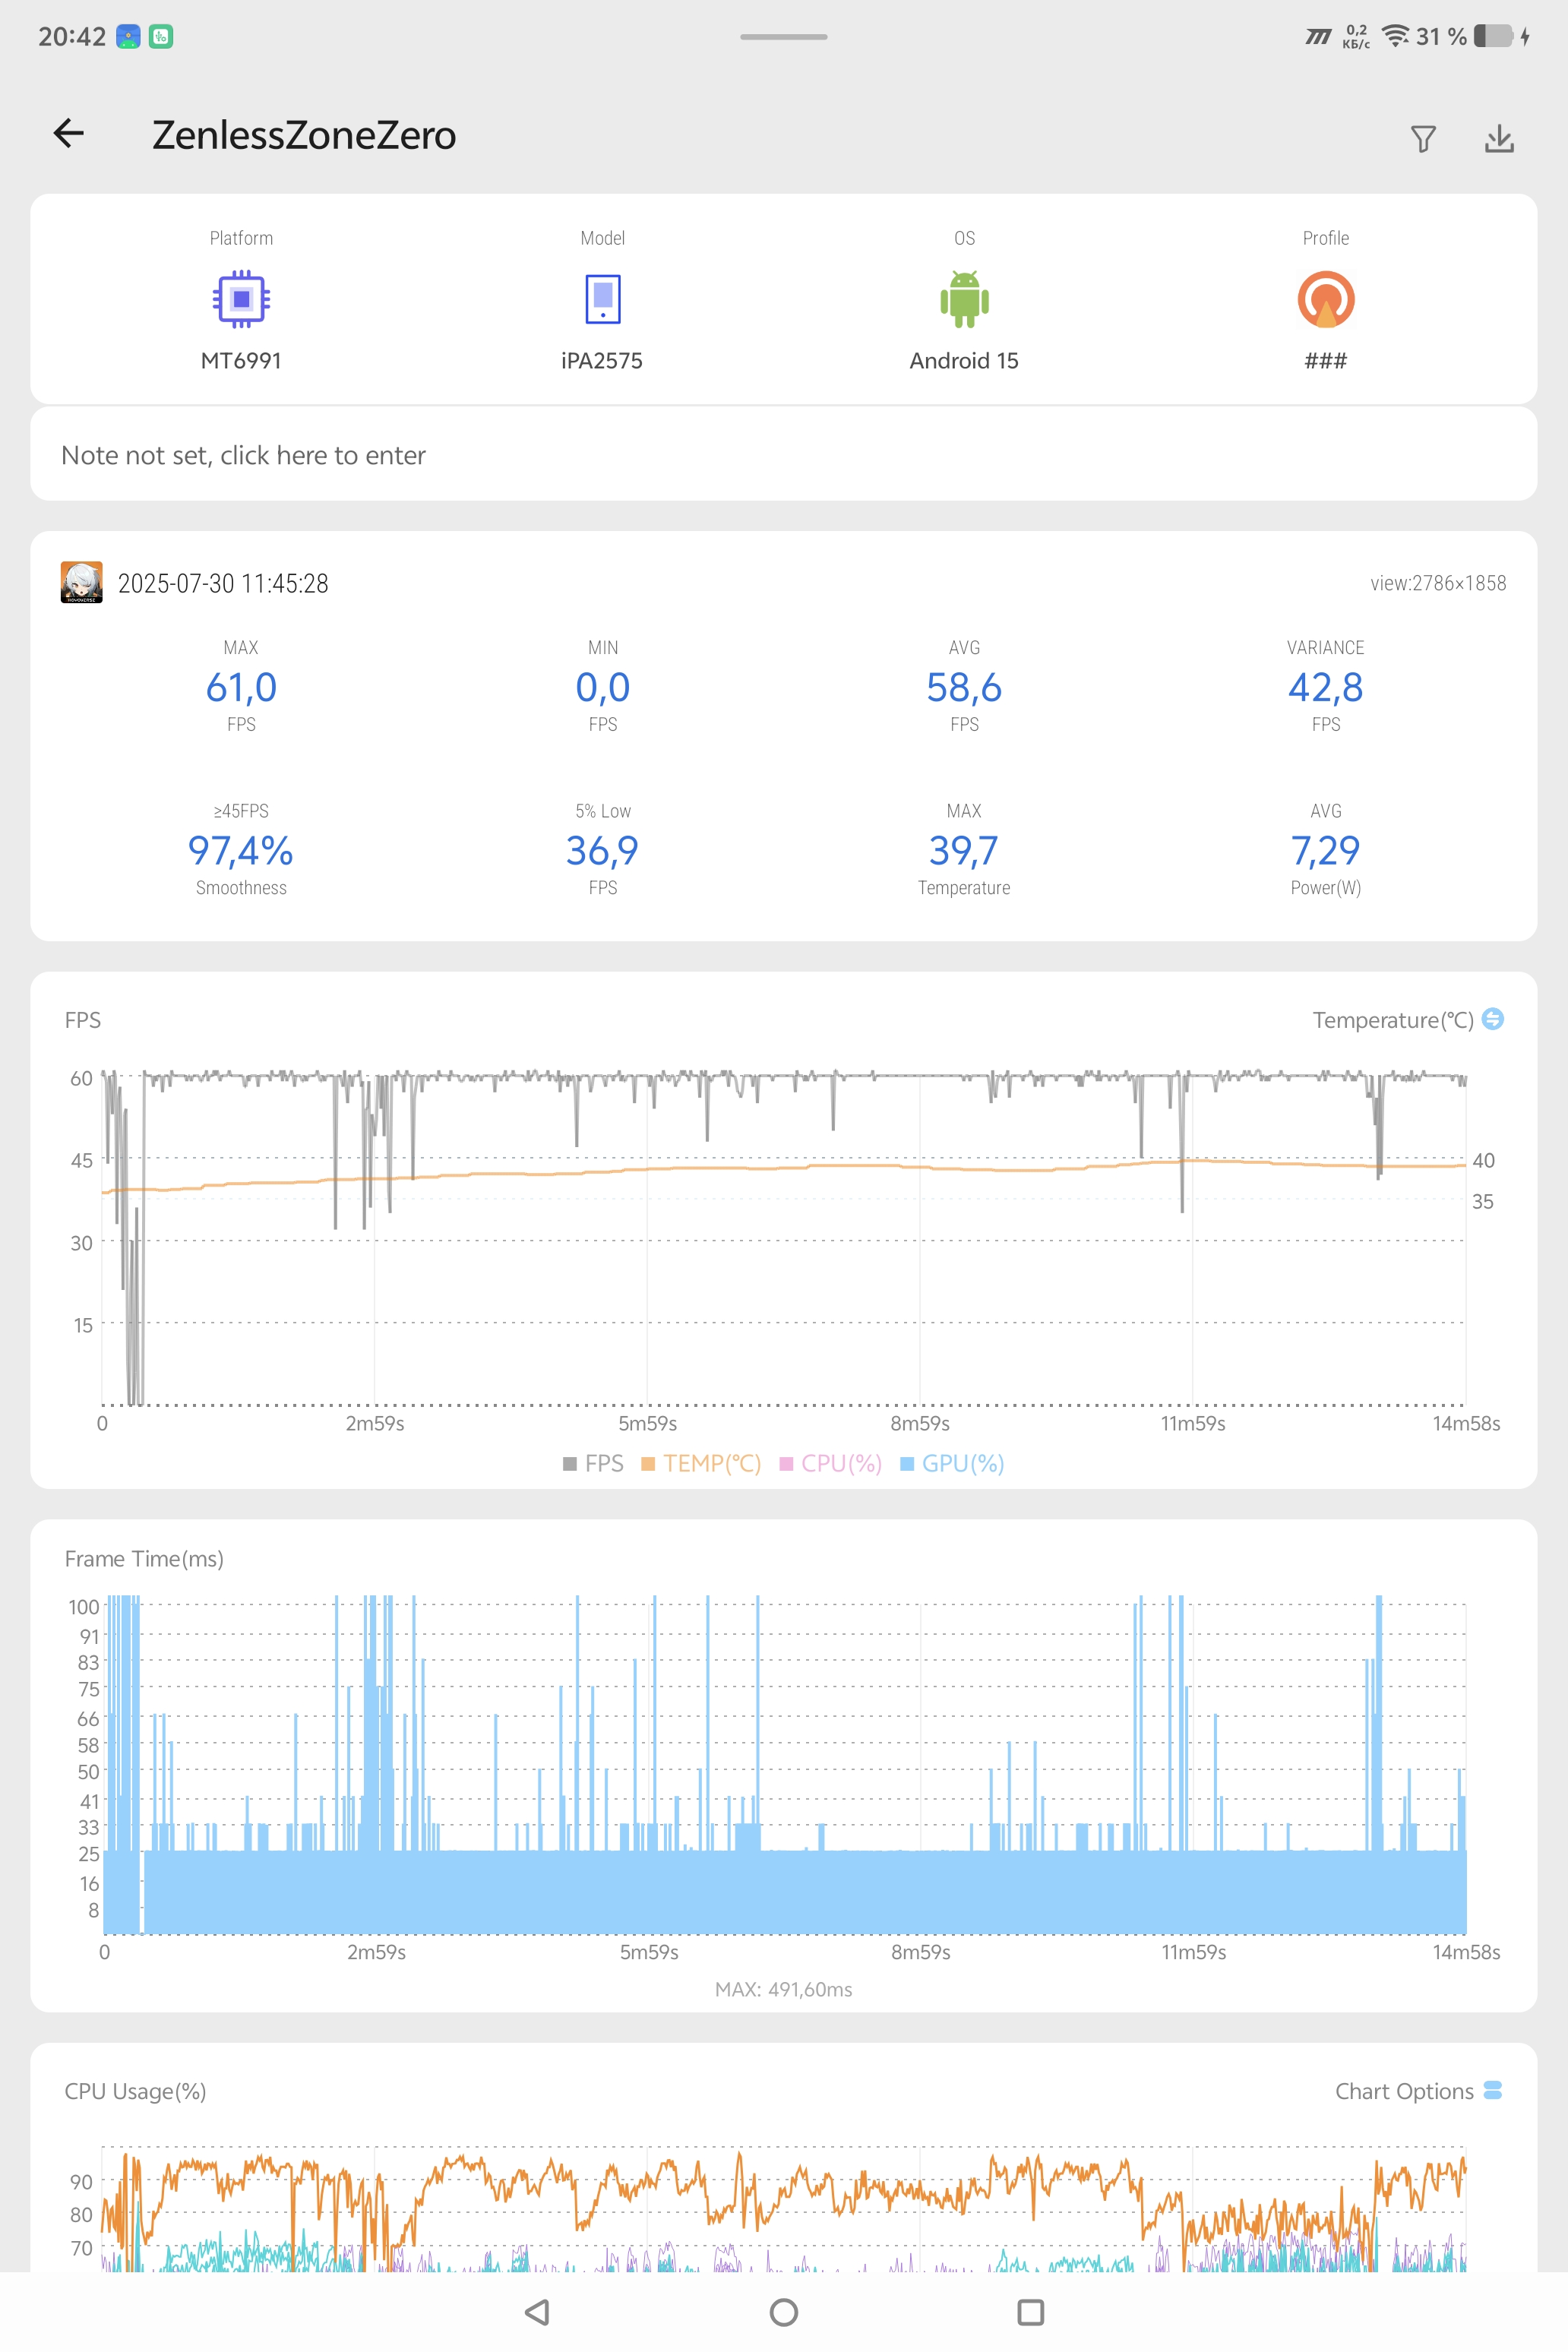Tap the orange Profile icon
The image size is (1568, 2352).
[1326, 299]
